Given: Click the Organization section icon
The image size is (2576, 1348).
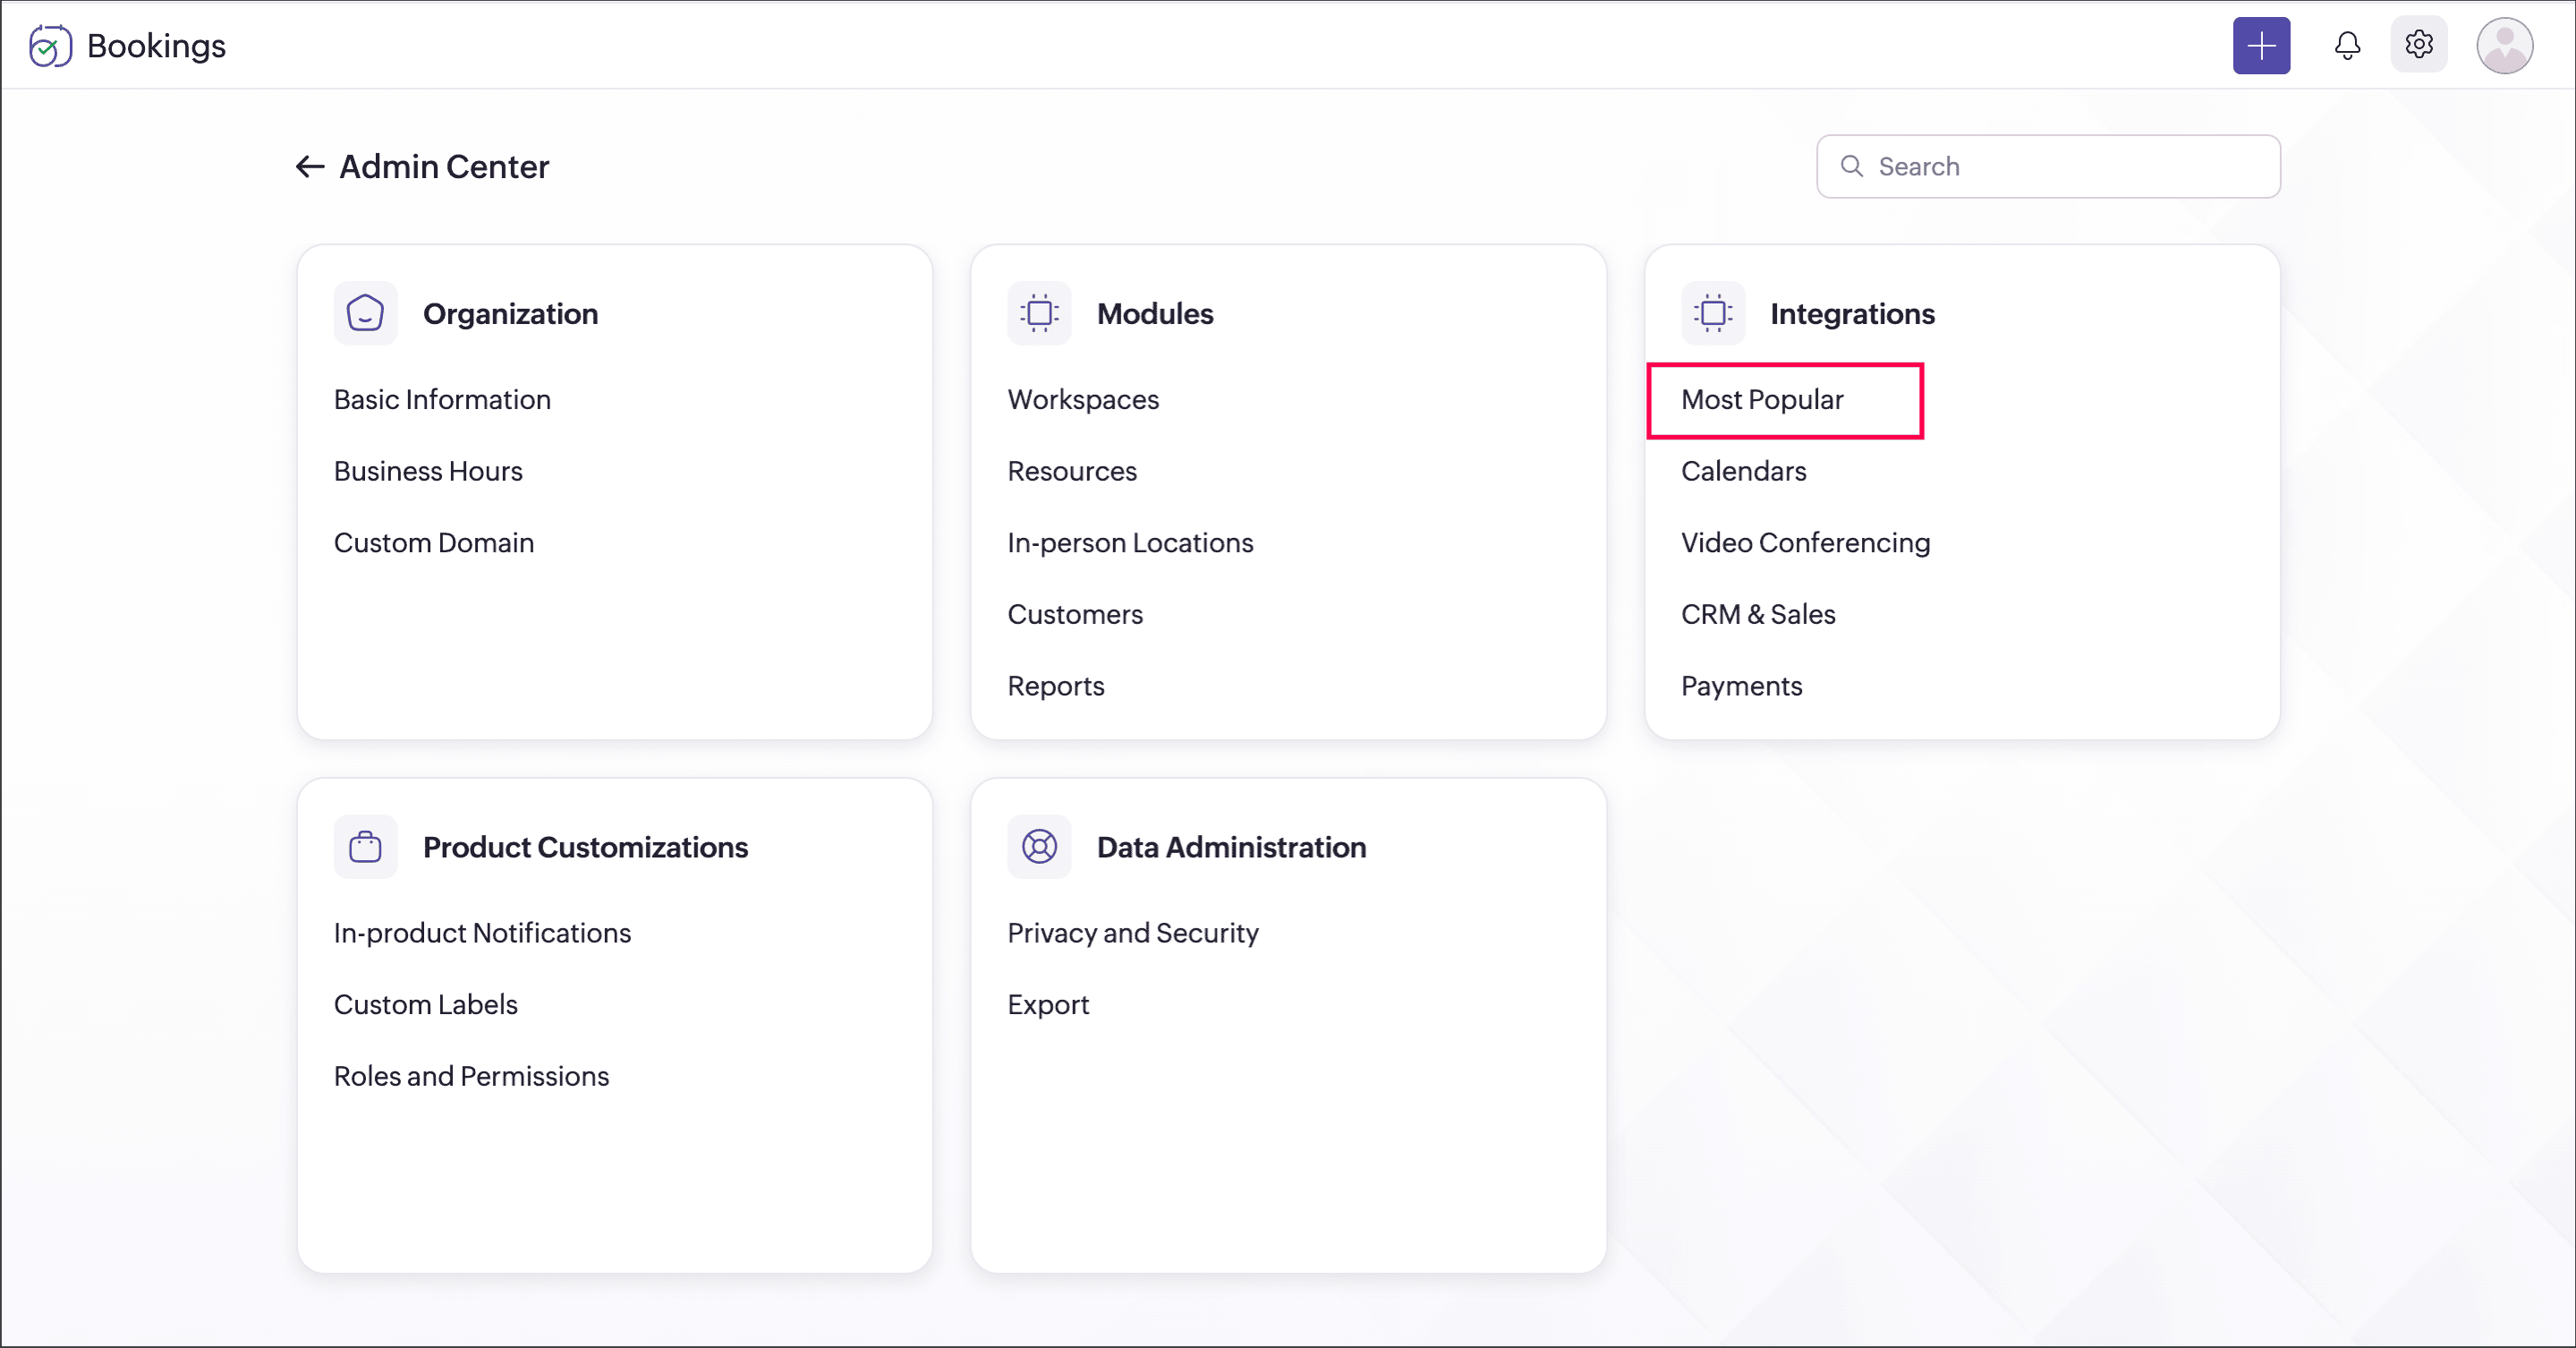Looking at the screenshot, I should coord(365,313).
